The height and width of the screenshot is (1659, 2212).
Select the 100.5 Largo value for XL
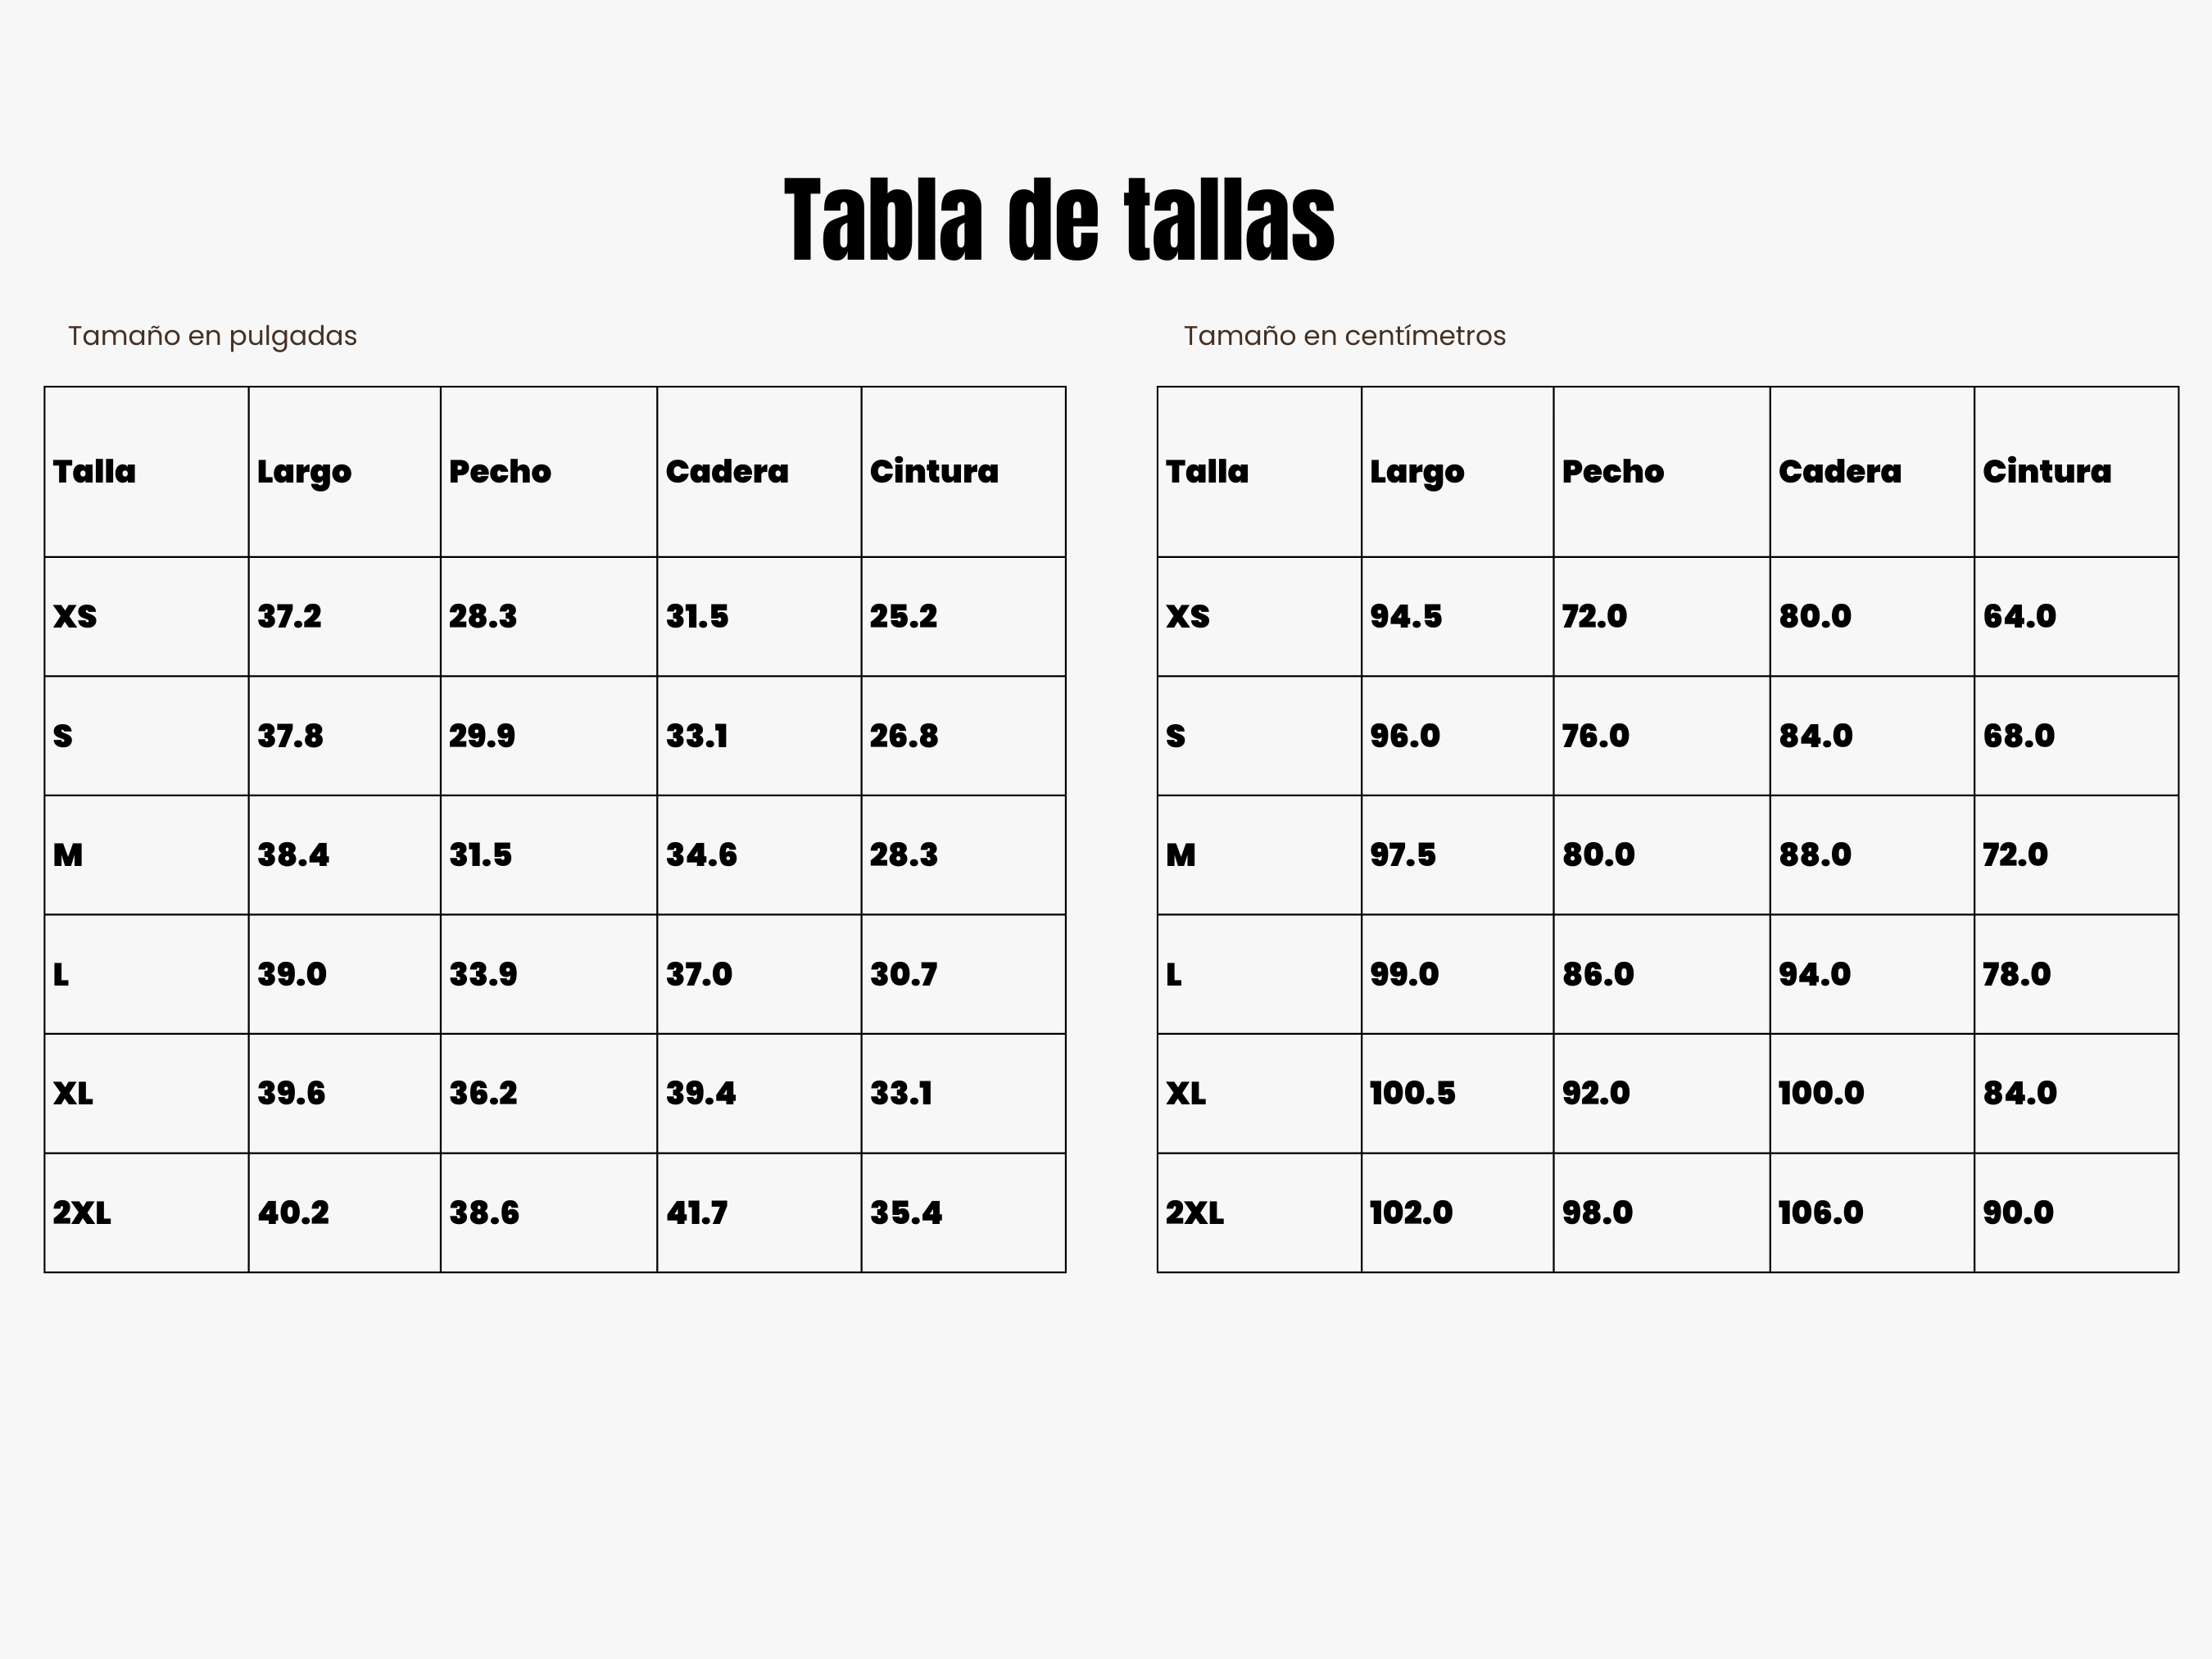coord(1412,1093)
